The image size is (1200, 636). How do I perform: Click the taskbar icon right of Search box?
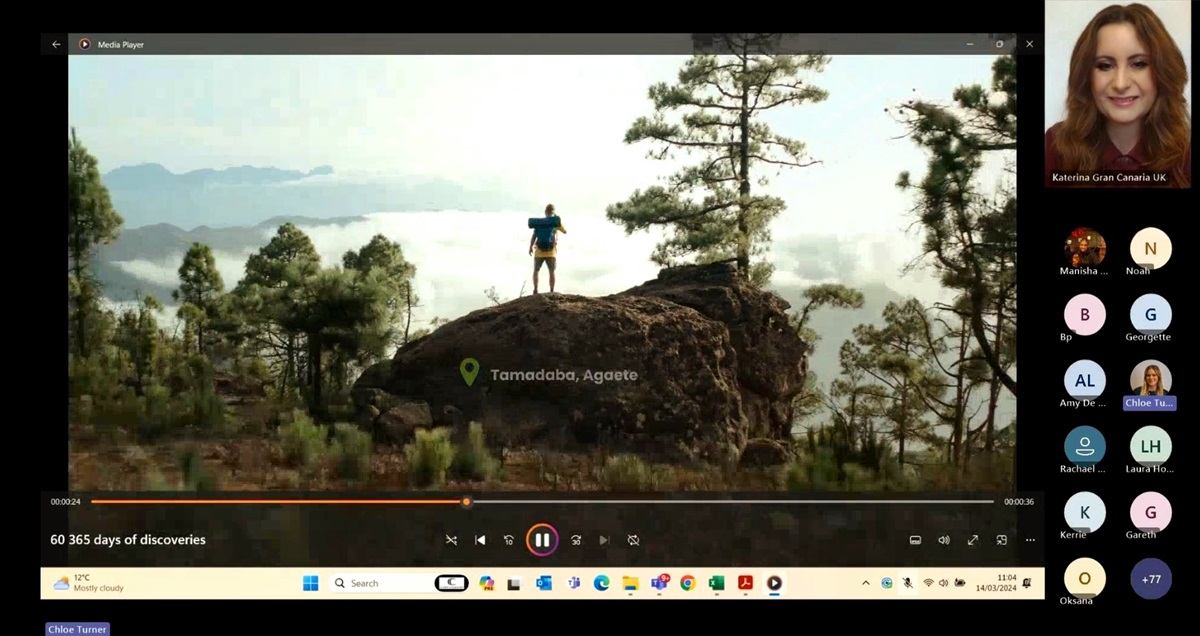[452, 583]
